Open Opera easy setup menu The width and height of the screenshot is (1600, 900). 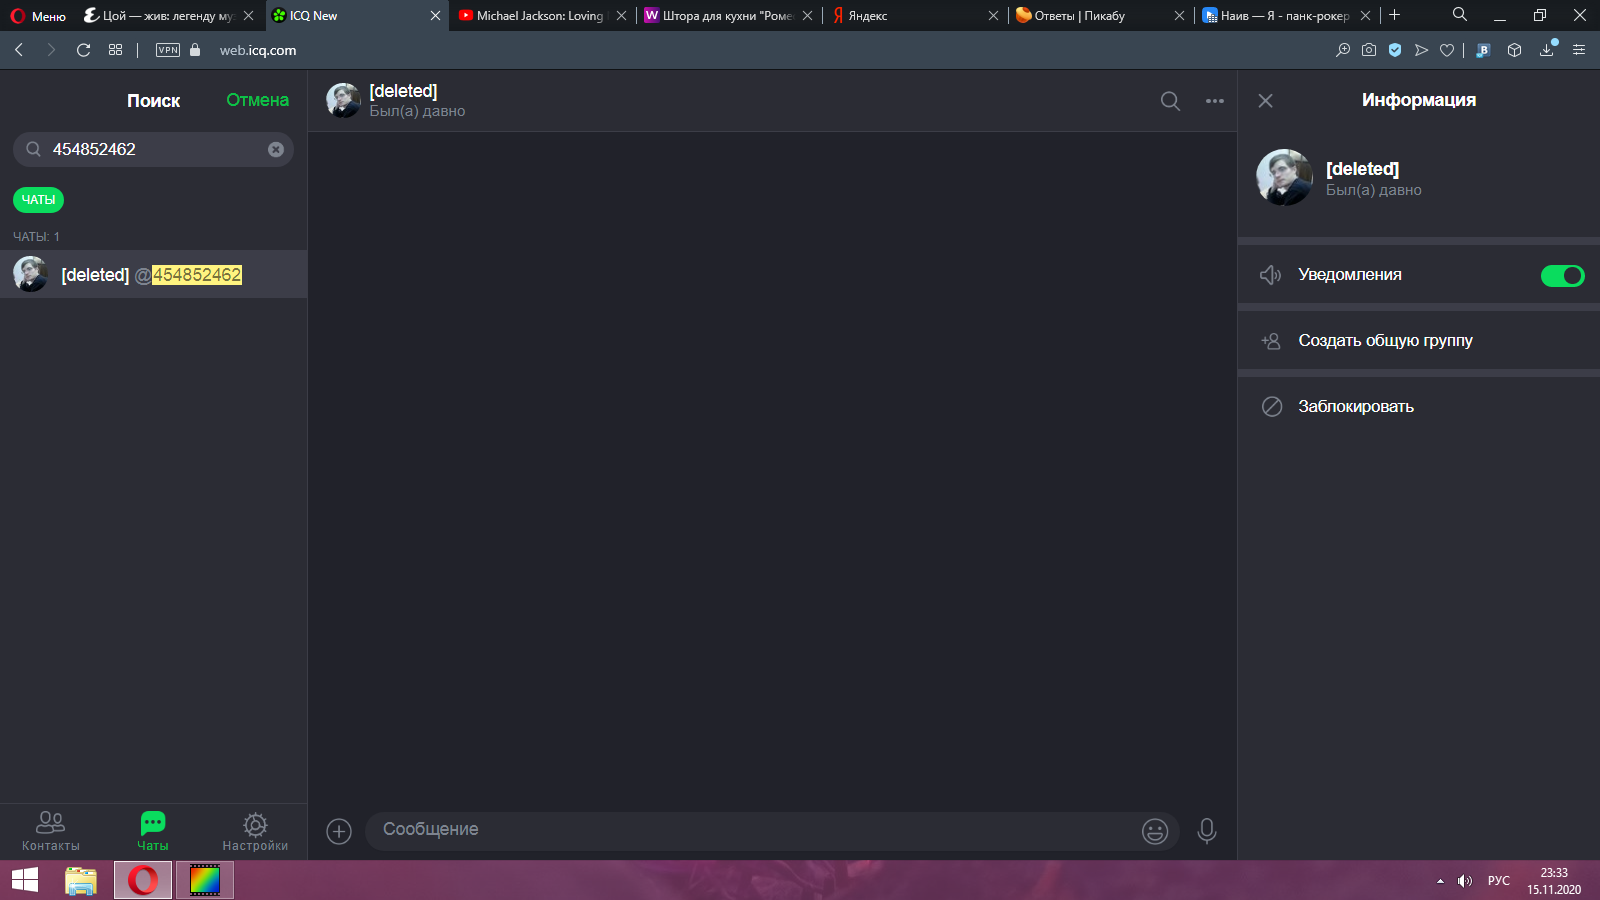(x=1579, y=50)
